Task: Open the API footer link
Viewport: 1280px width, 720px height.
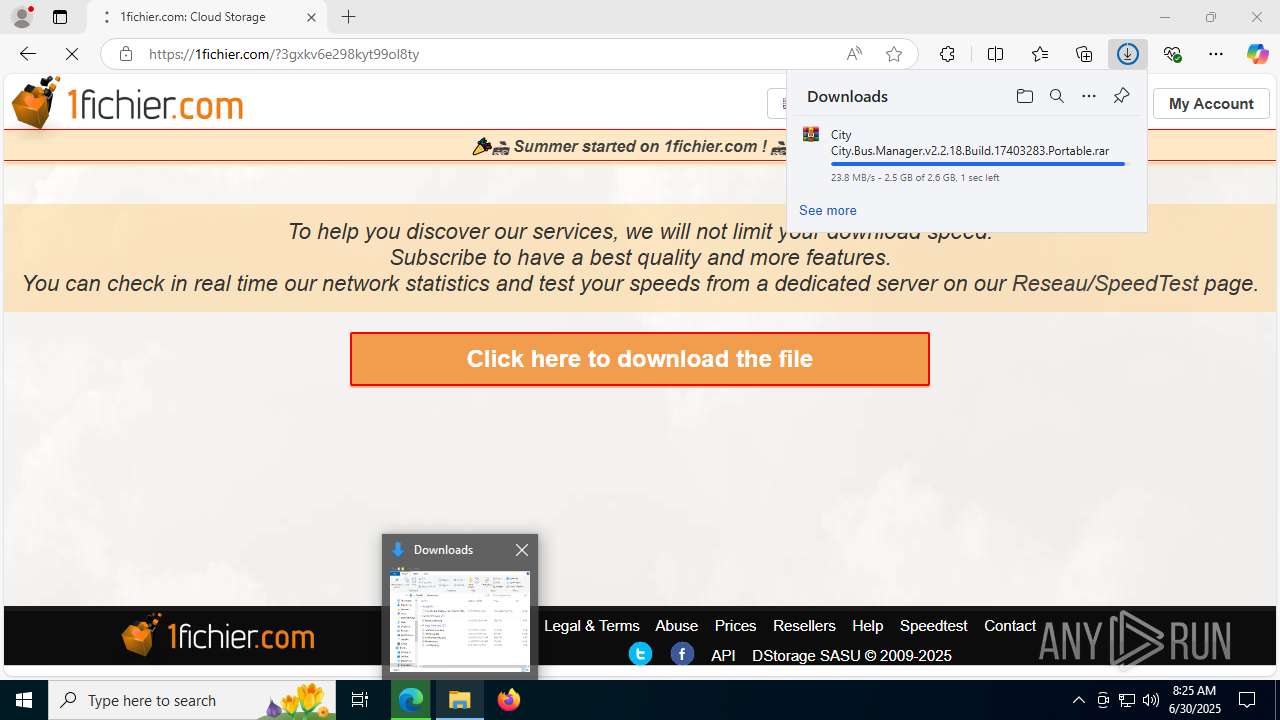Action: 723,655
